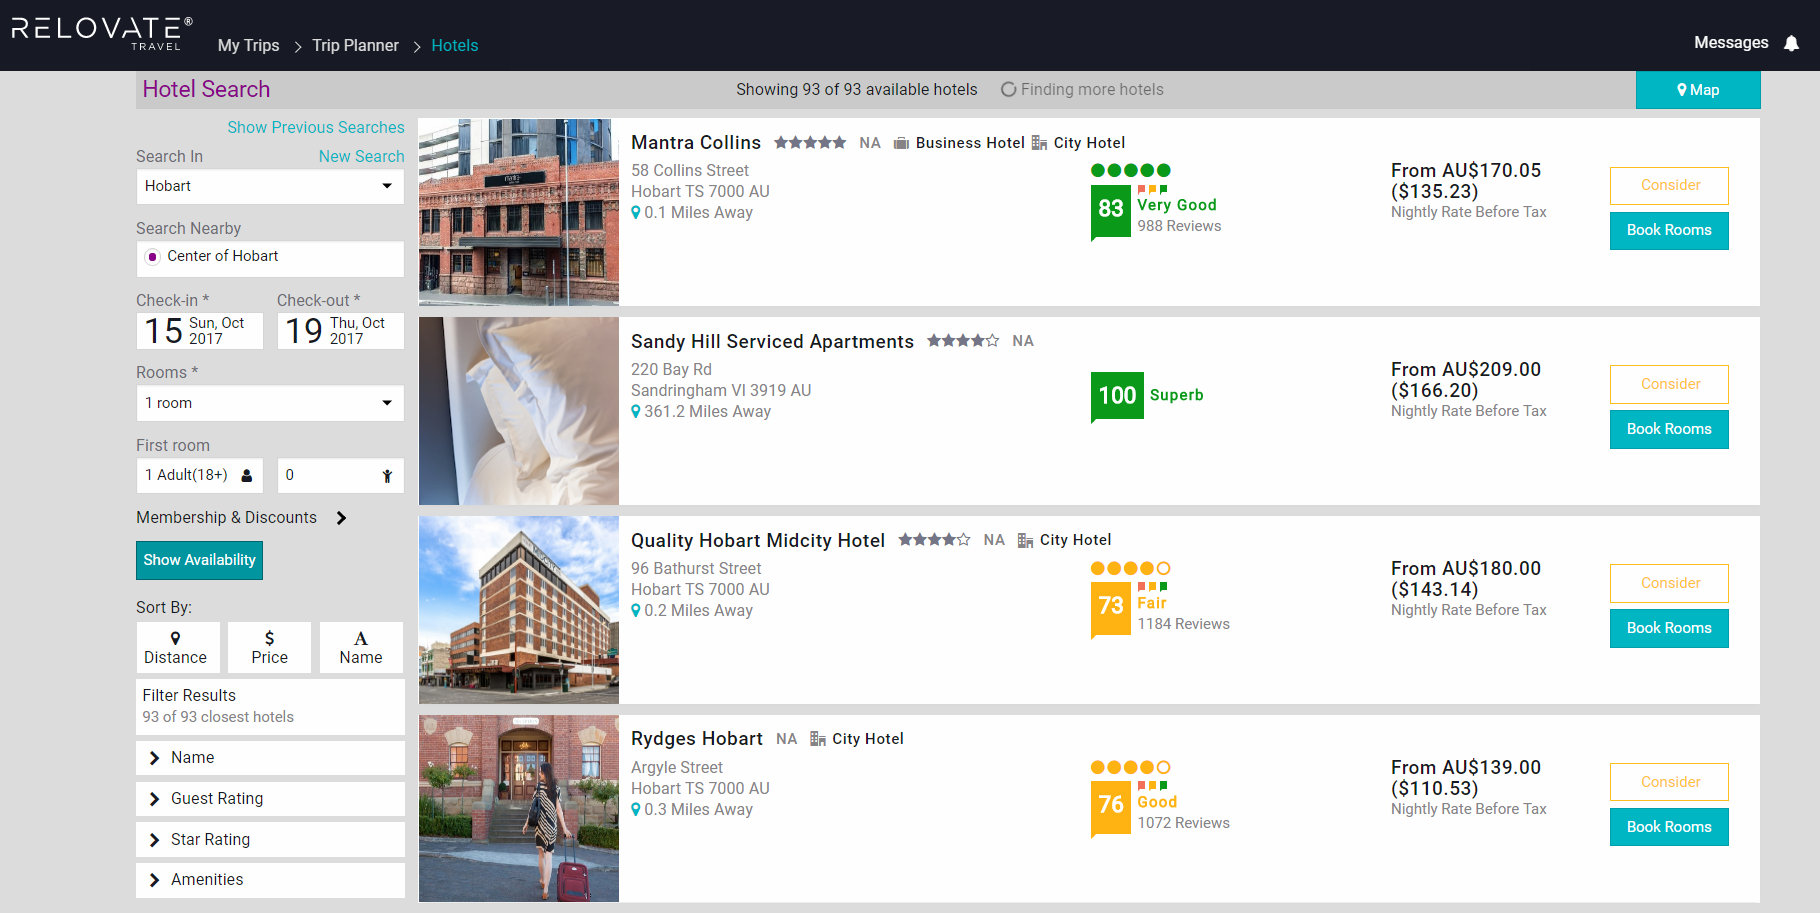Click Mantra Collins star rating

810,143
